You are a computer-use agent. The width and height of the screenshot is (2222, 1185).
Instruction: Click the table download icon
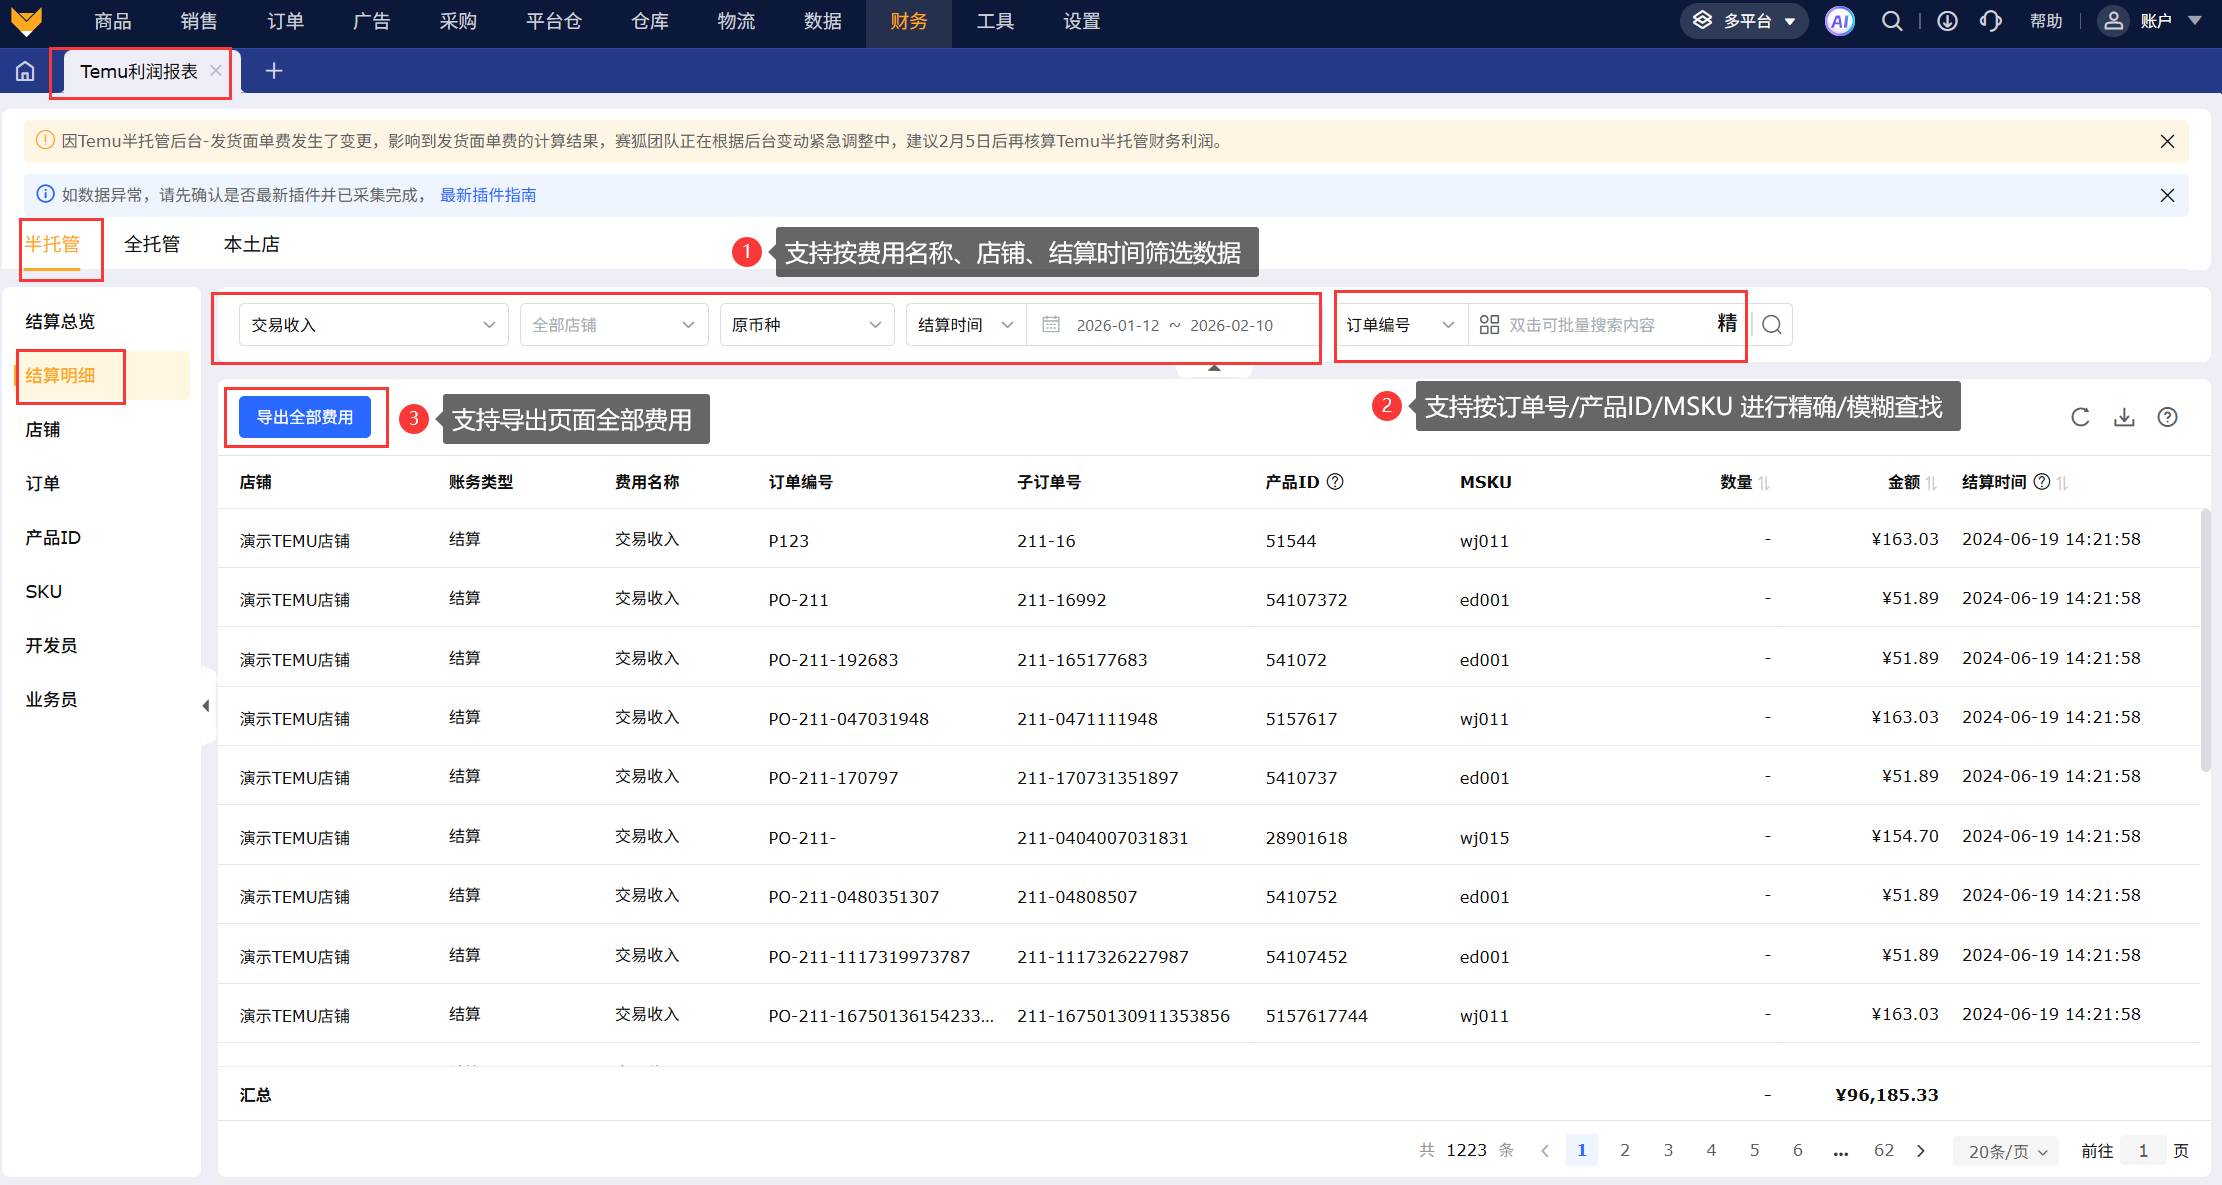tap(2124, 417)
